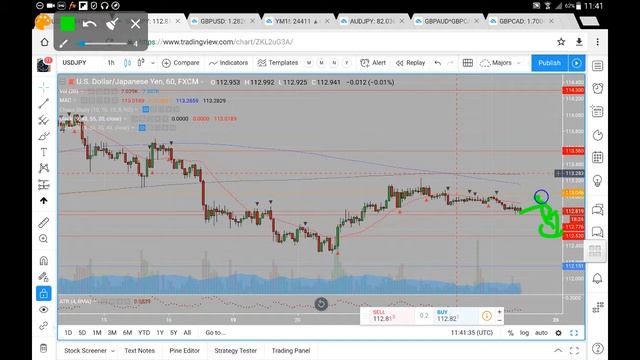Open the data window panel icon

pos(598,111)
